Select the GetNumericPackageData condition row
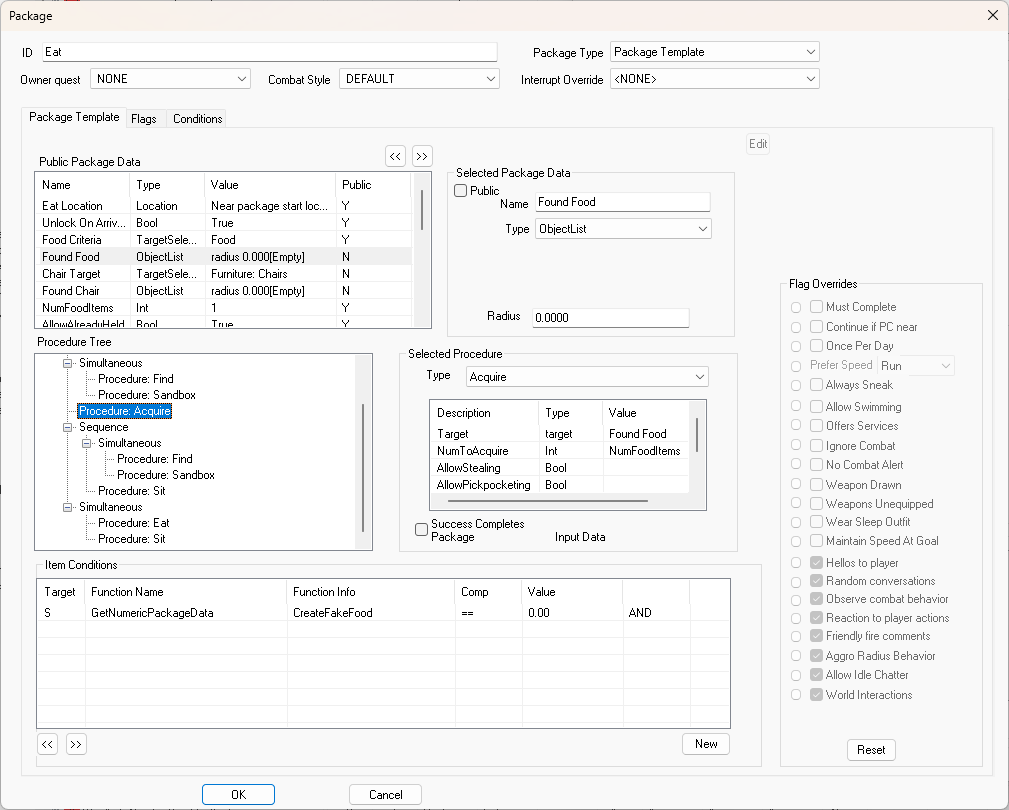The width and height of the screenshot is (1009, 810). [x=383, y=612]
